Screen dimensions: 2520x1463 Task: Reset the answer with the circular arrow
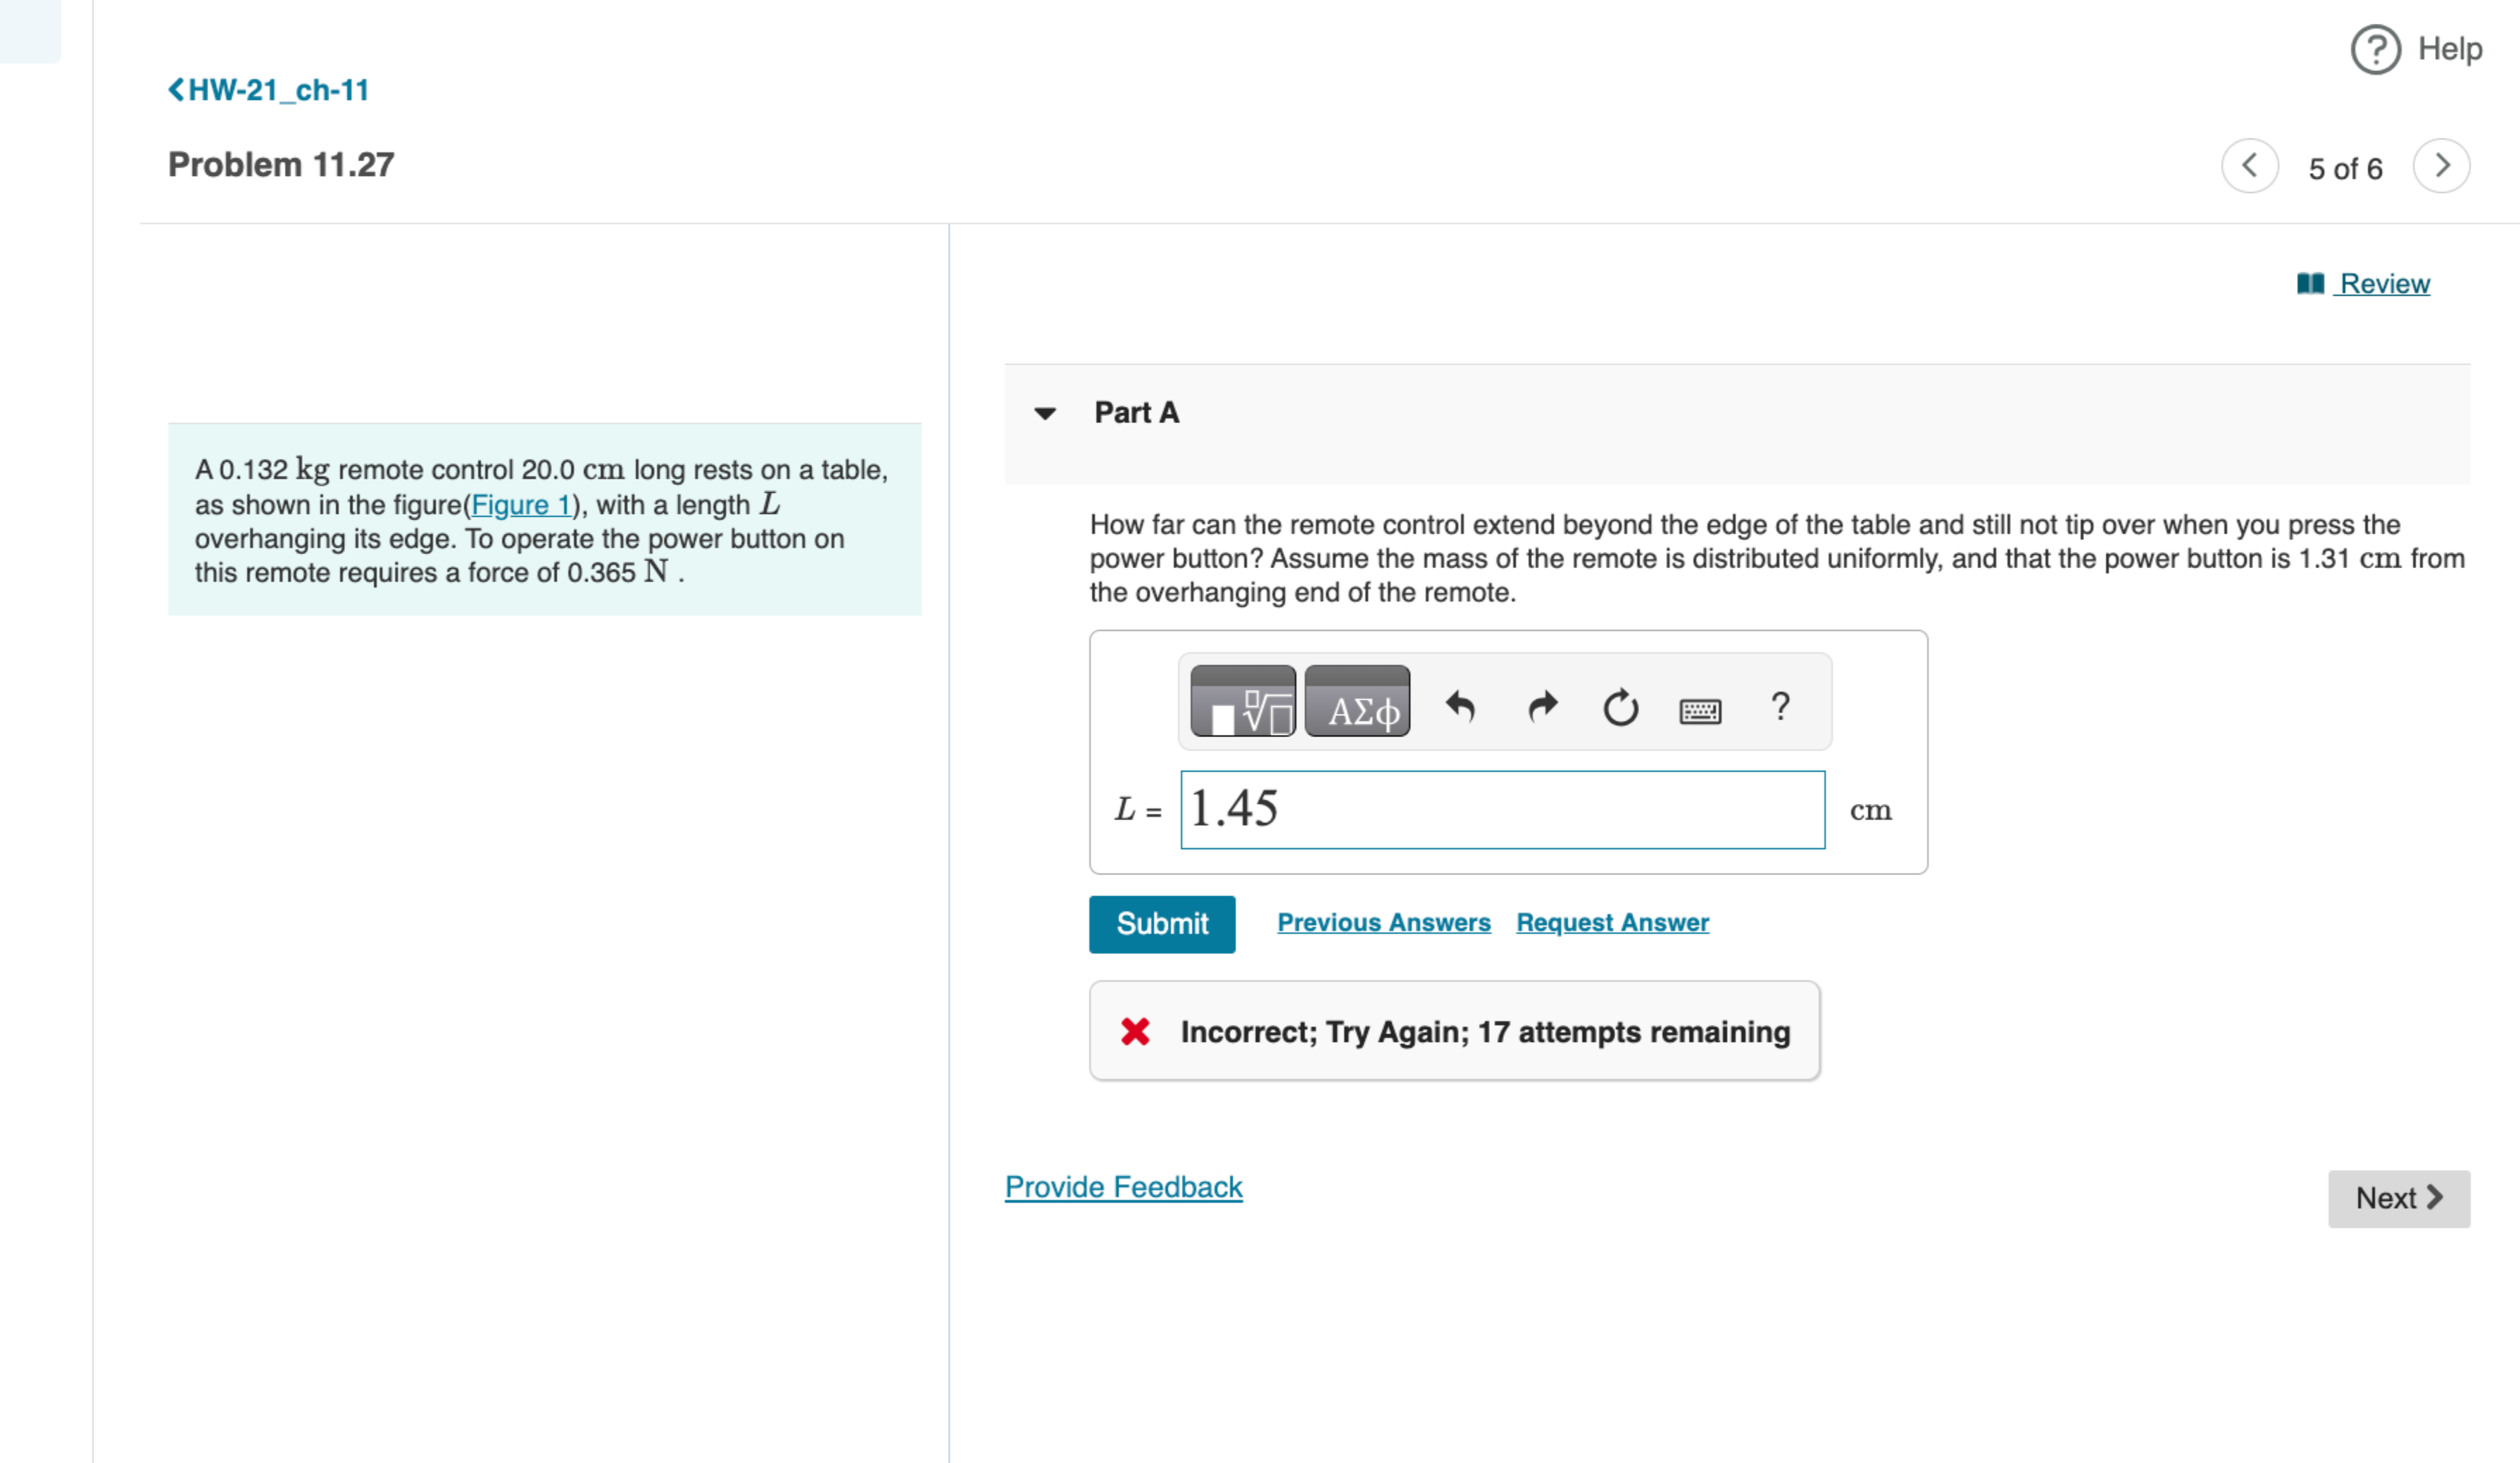[1620, 707]
